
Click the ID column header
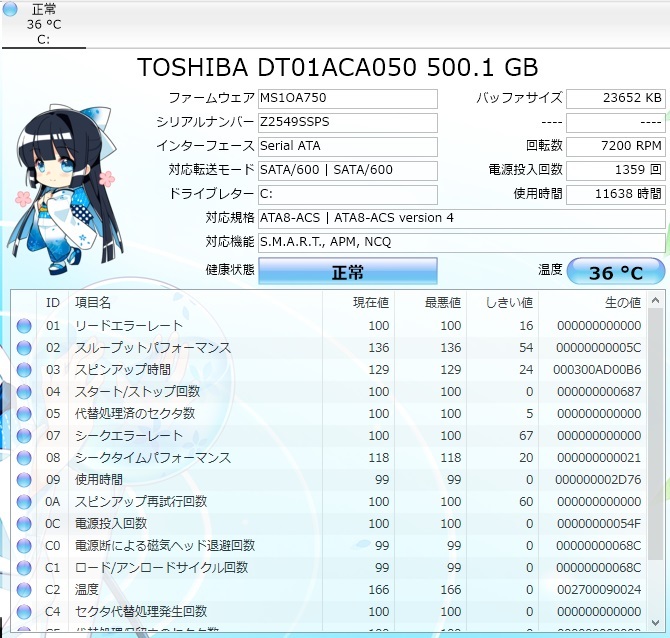[x=53, y=303]
